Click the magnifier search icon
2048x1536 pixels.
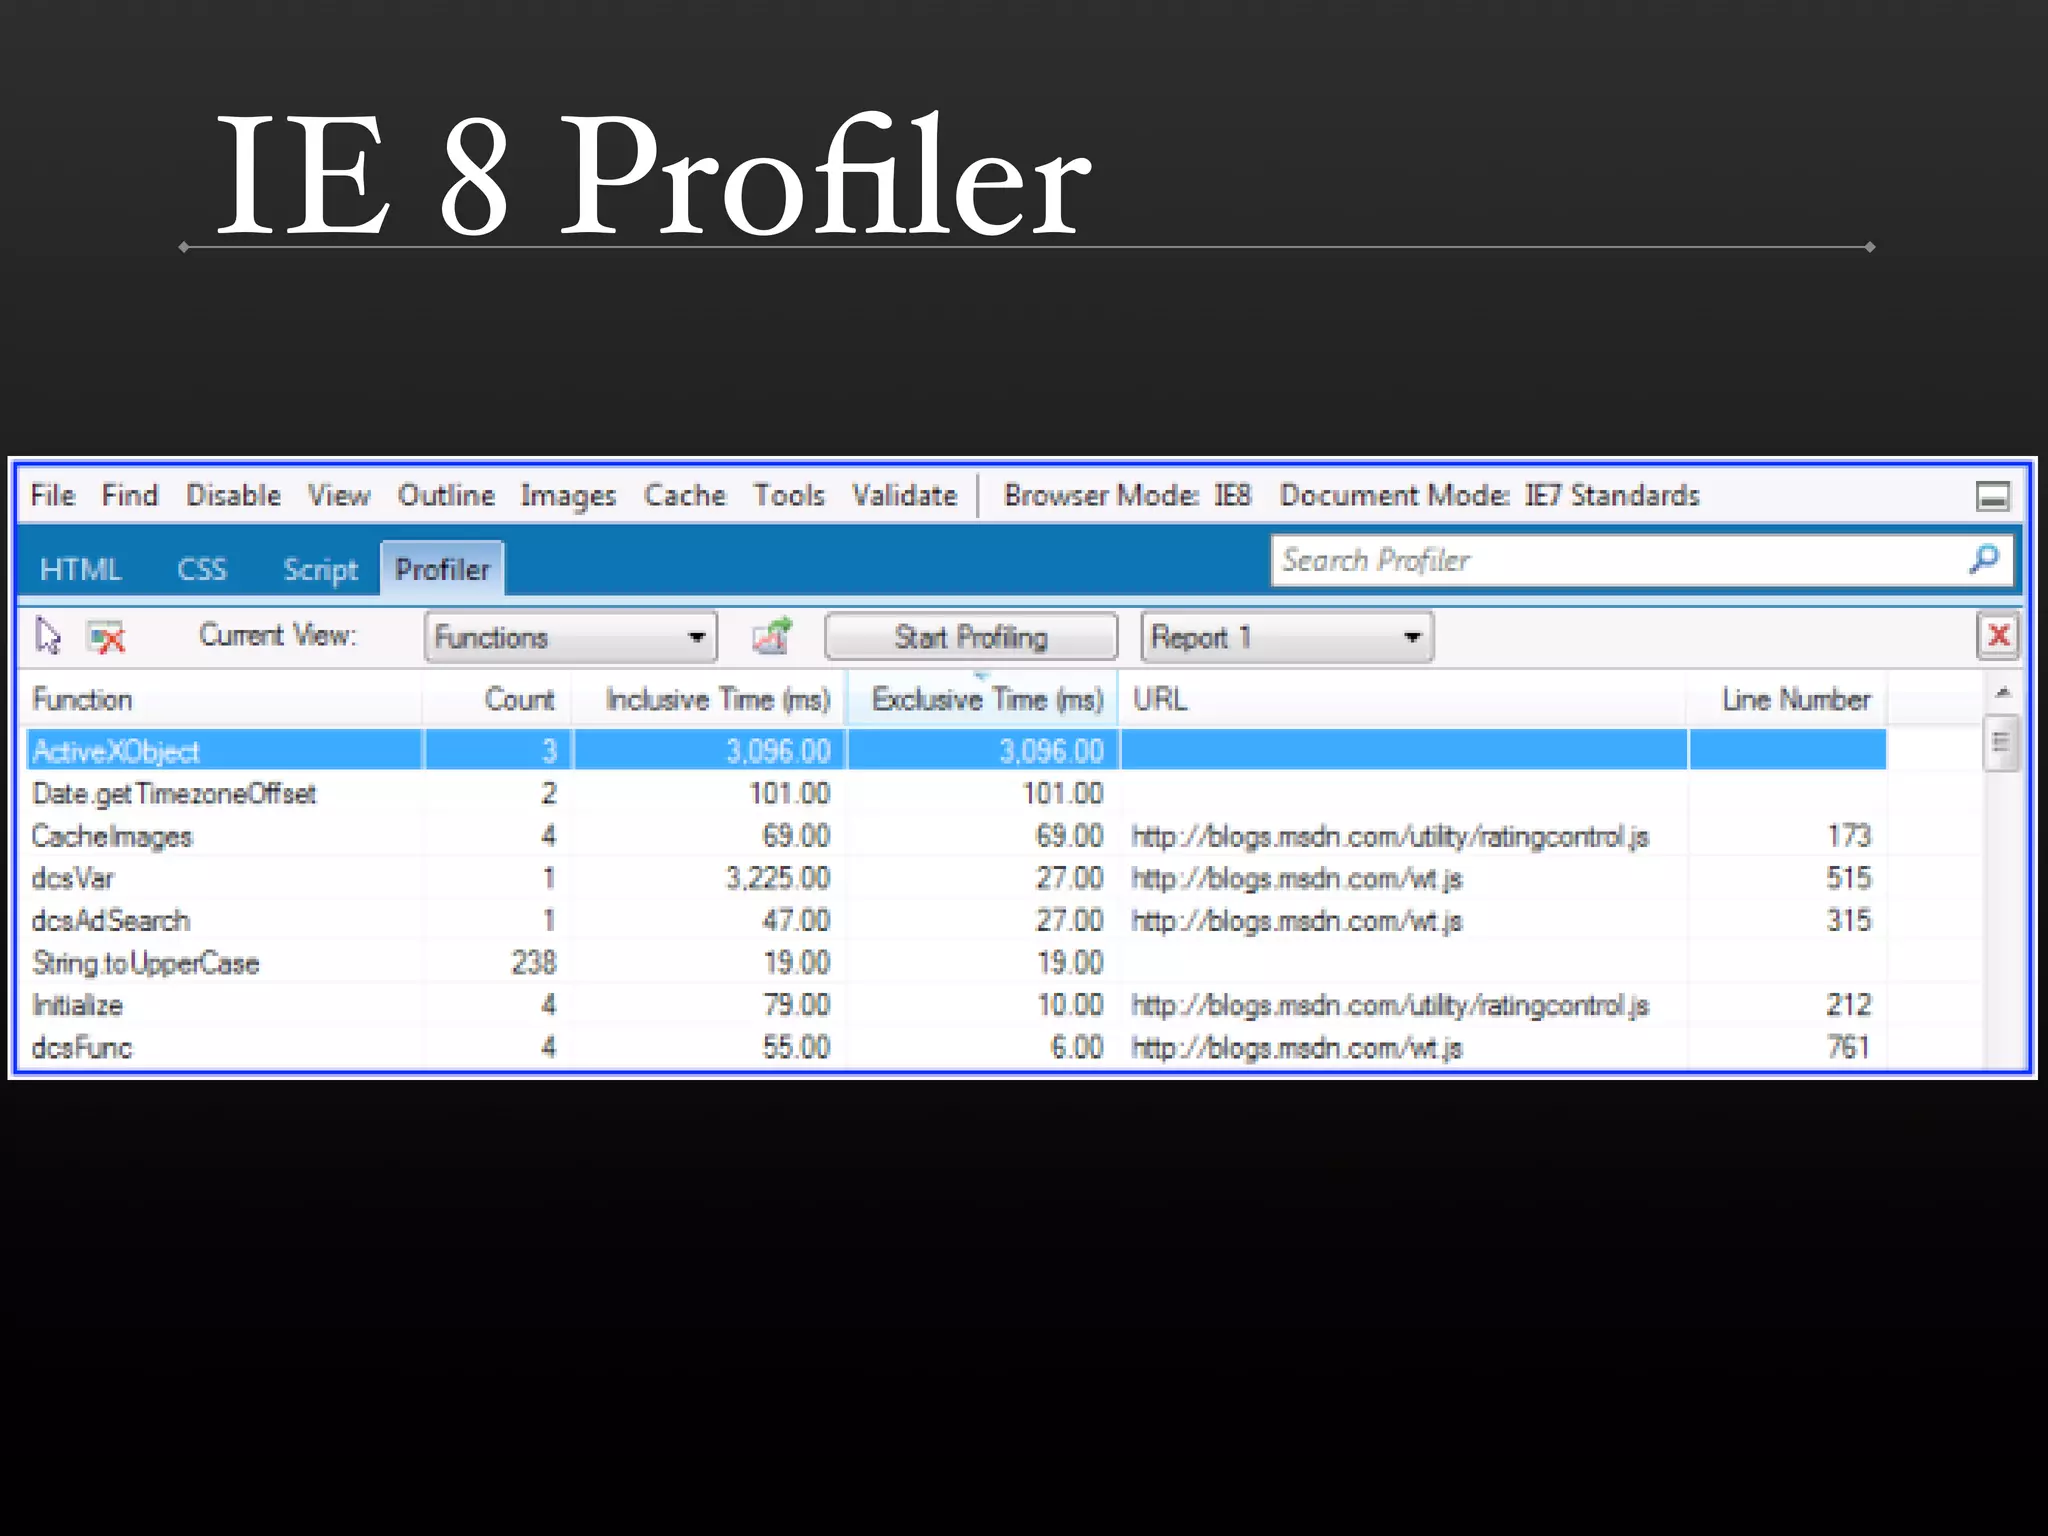(x=1984, y=559)
